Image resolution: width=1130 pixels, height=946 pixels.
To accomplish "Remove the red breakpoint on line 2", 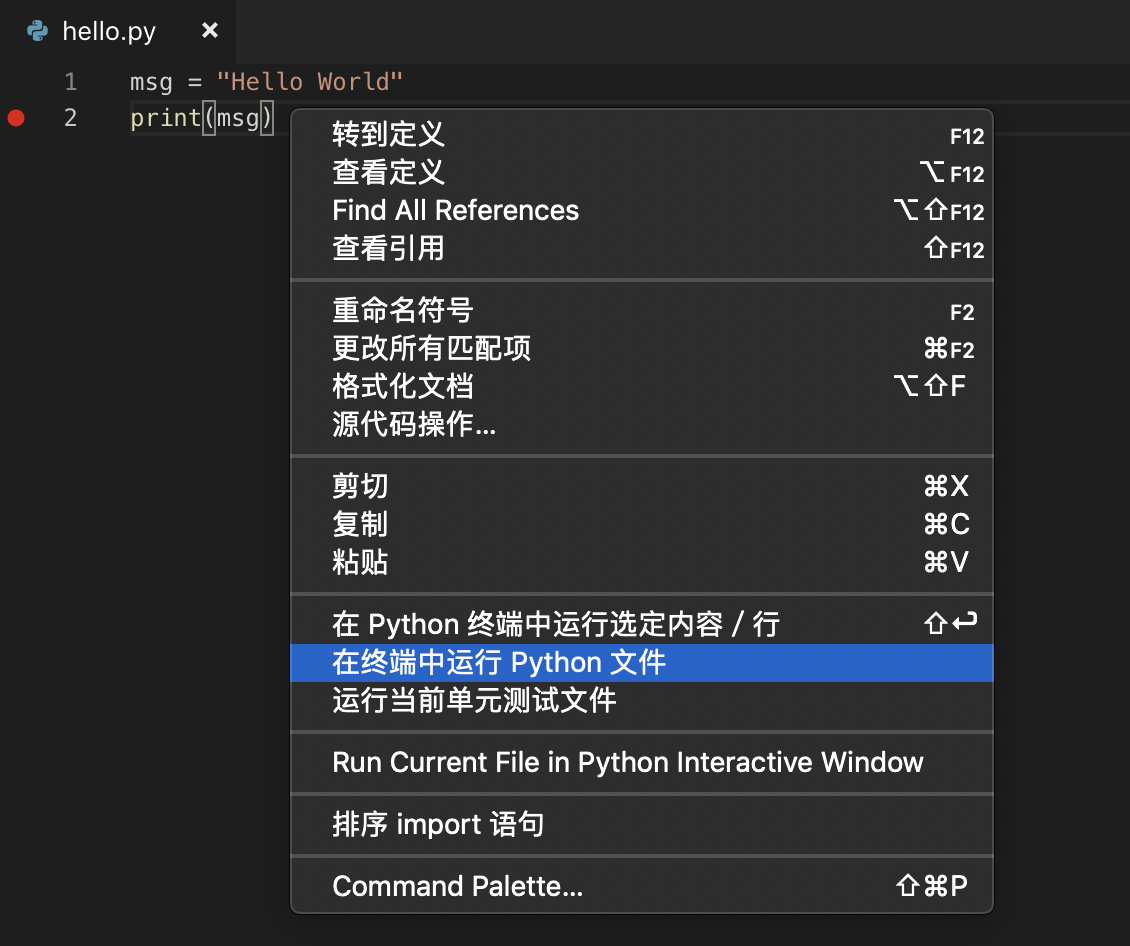I will click(16, 117).
